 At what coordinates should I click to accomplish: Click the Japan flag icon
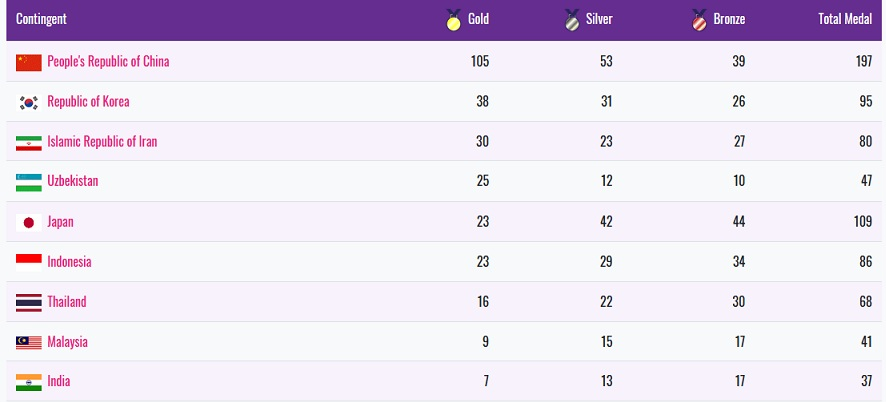29,222
